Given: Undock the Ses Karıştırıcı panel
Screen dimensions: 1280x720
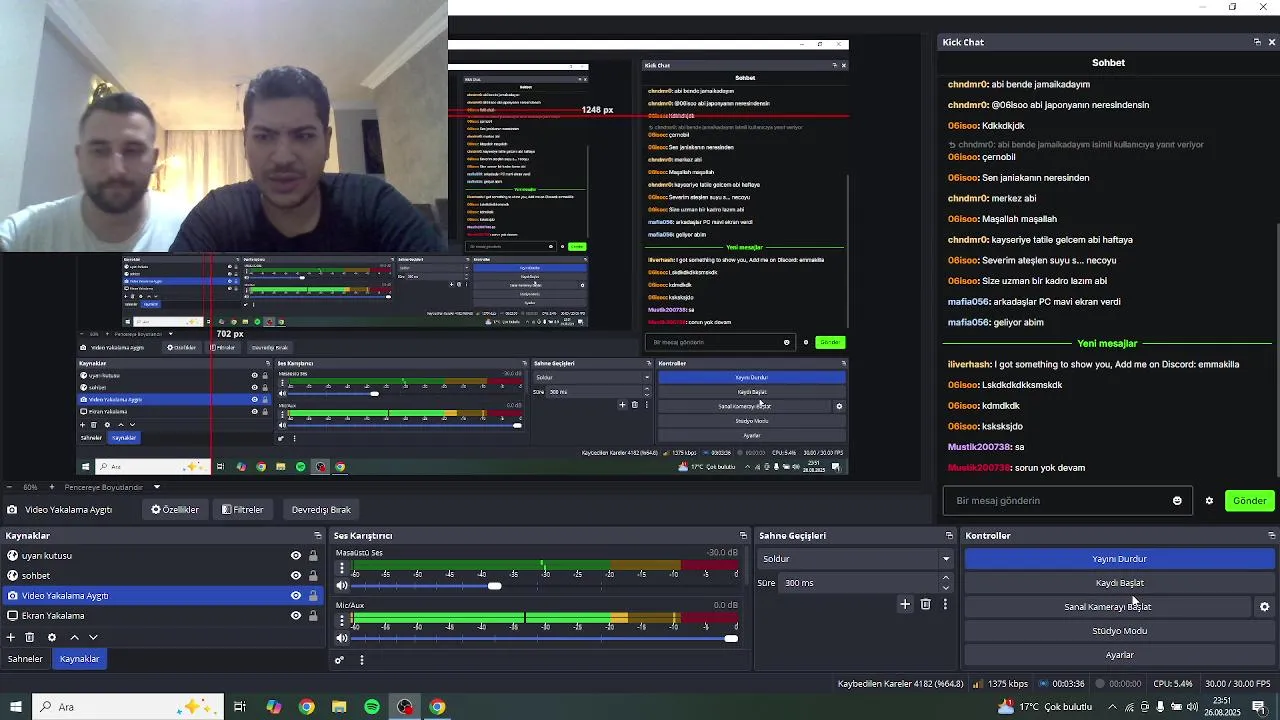Looking at the screenshot, I should point(743,536).
